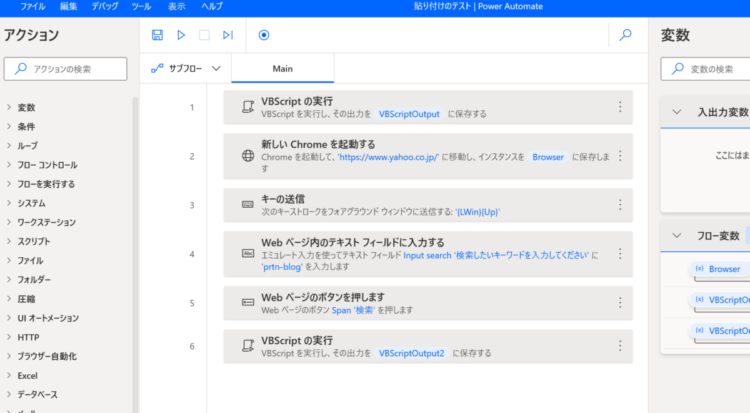The height and width of the screenshot is (413, 750).
Task: Collapse the フロー変数 section
Action: 676,235
